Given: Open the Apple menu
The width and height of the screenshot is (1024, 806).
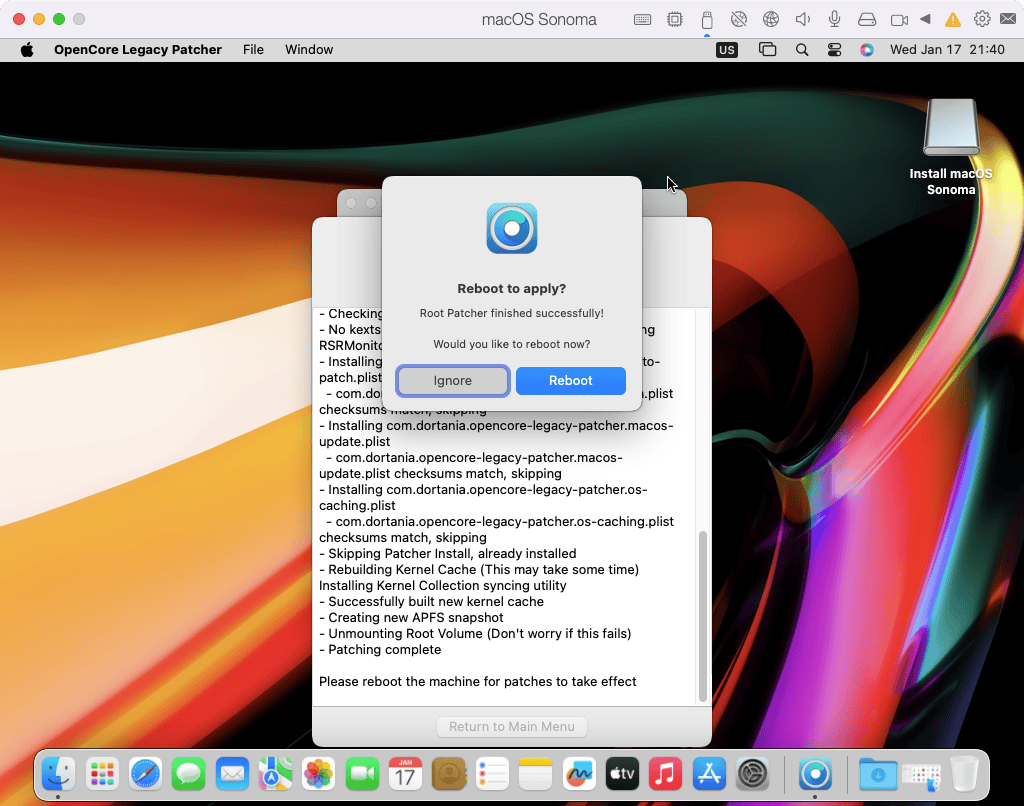Looking at the screenshot, I should pos(27,49).
